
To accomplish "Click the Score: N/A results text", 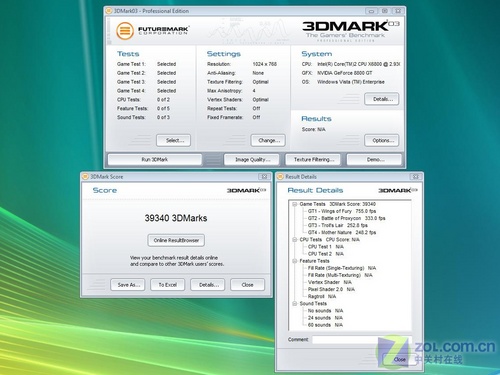I will click(x=314, y=129).
